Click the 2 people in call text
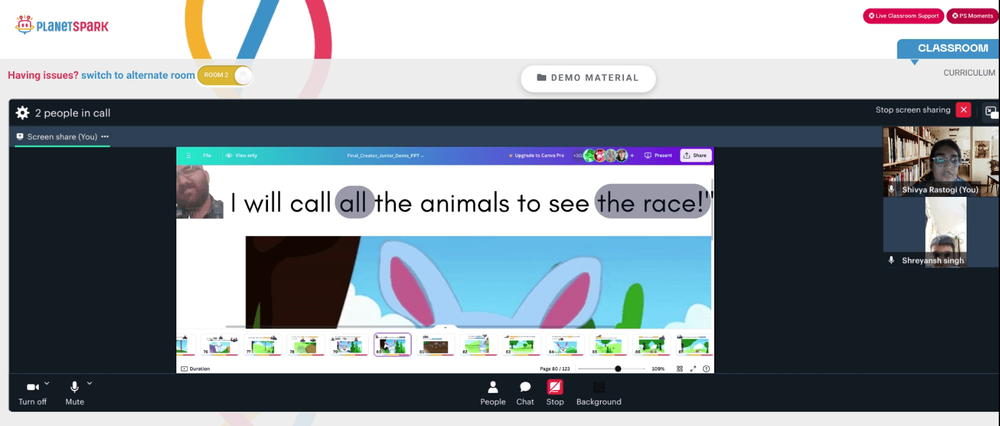Screen dimensions: 1000x426 pyautogui.click(x=73, y=113)
